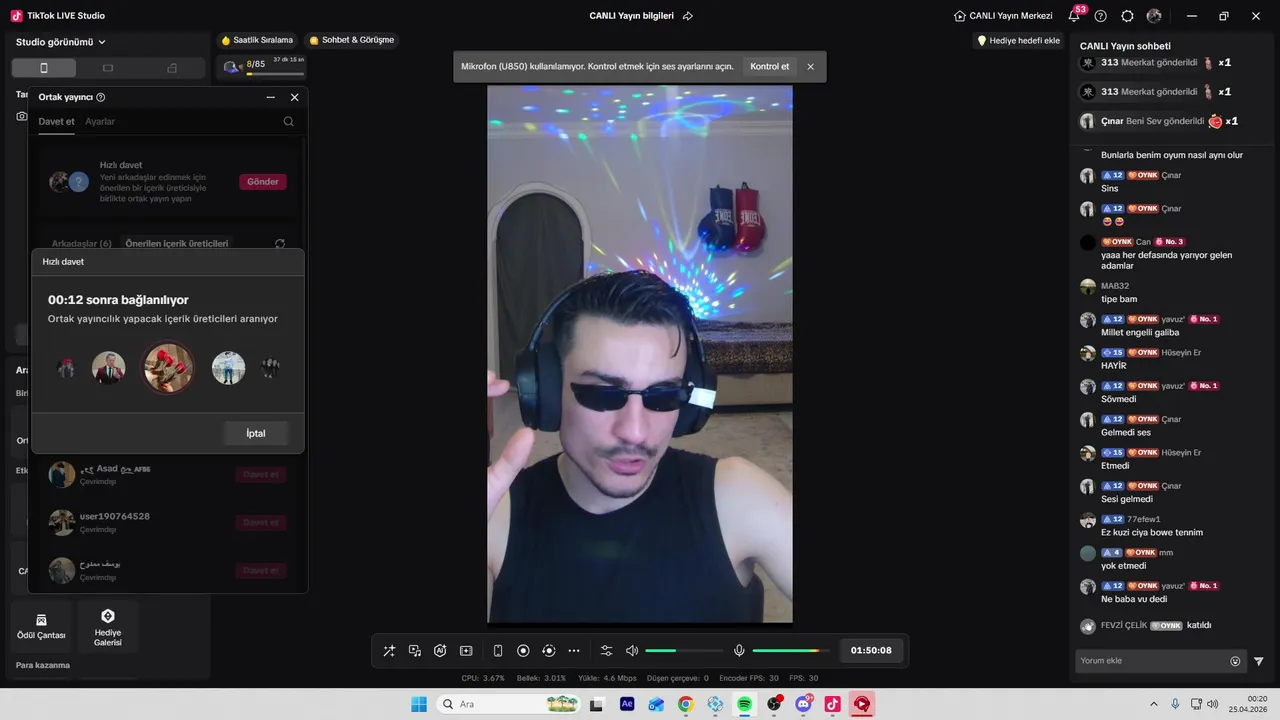
Task: Click Kontrol et in microphone notification
Action: click(769, 67)
